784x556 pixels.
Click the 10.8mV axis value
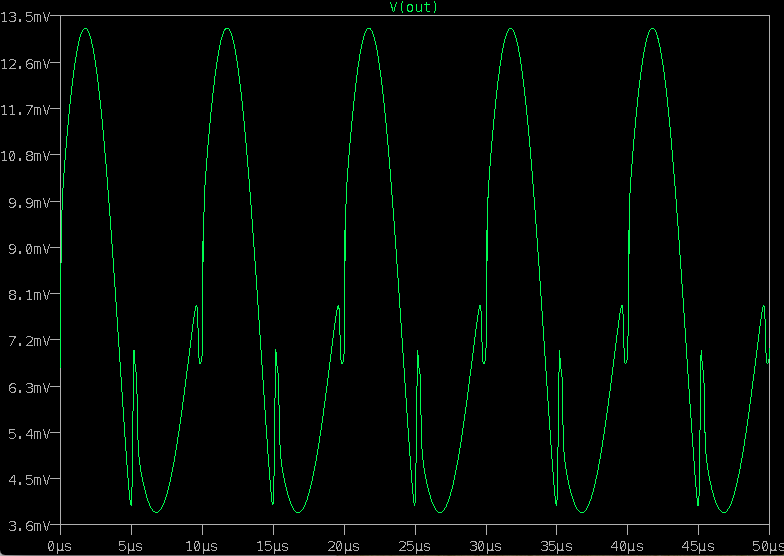25,156
